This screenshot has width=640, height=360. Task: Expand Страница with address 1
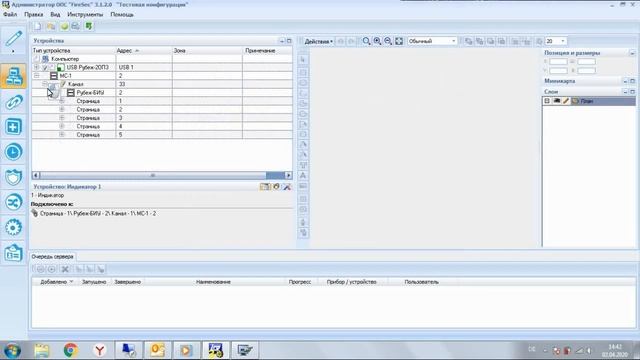click(x=62, y=101)
